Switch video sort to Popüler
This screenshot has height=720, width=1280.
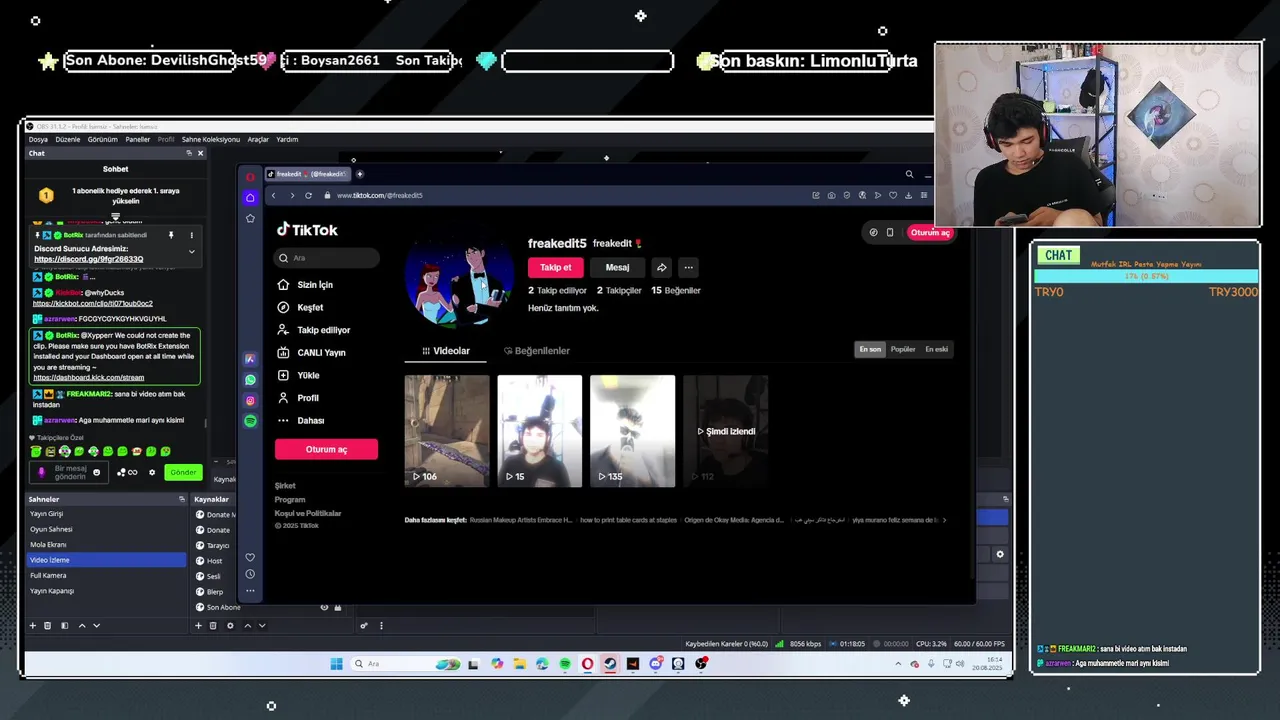pyautogui.click(x=903, y=349)
